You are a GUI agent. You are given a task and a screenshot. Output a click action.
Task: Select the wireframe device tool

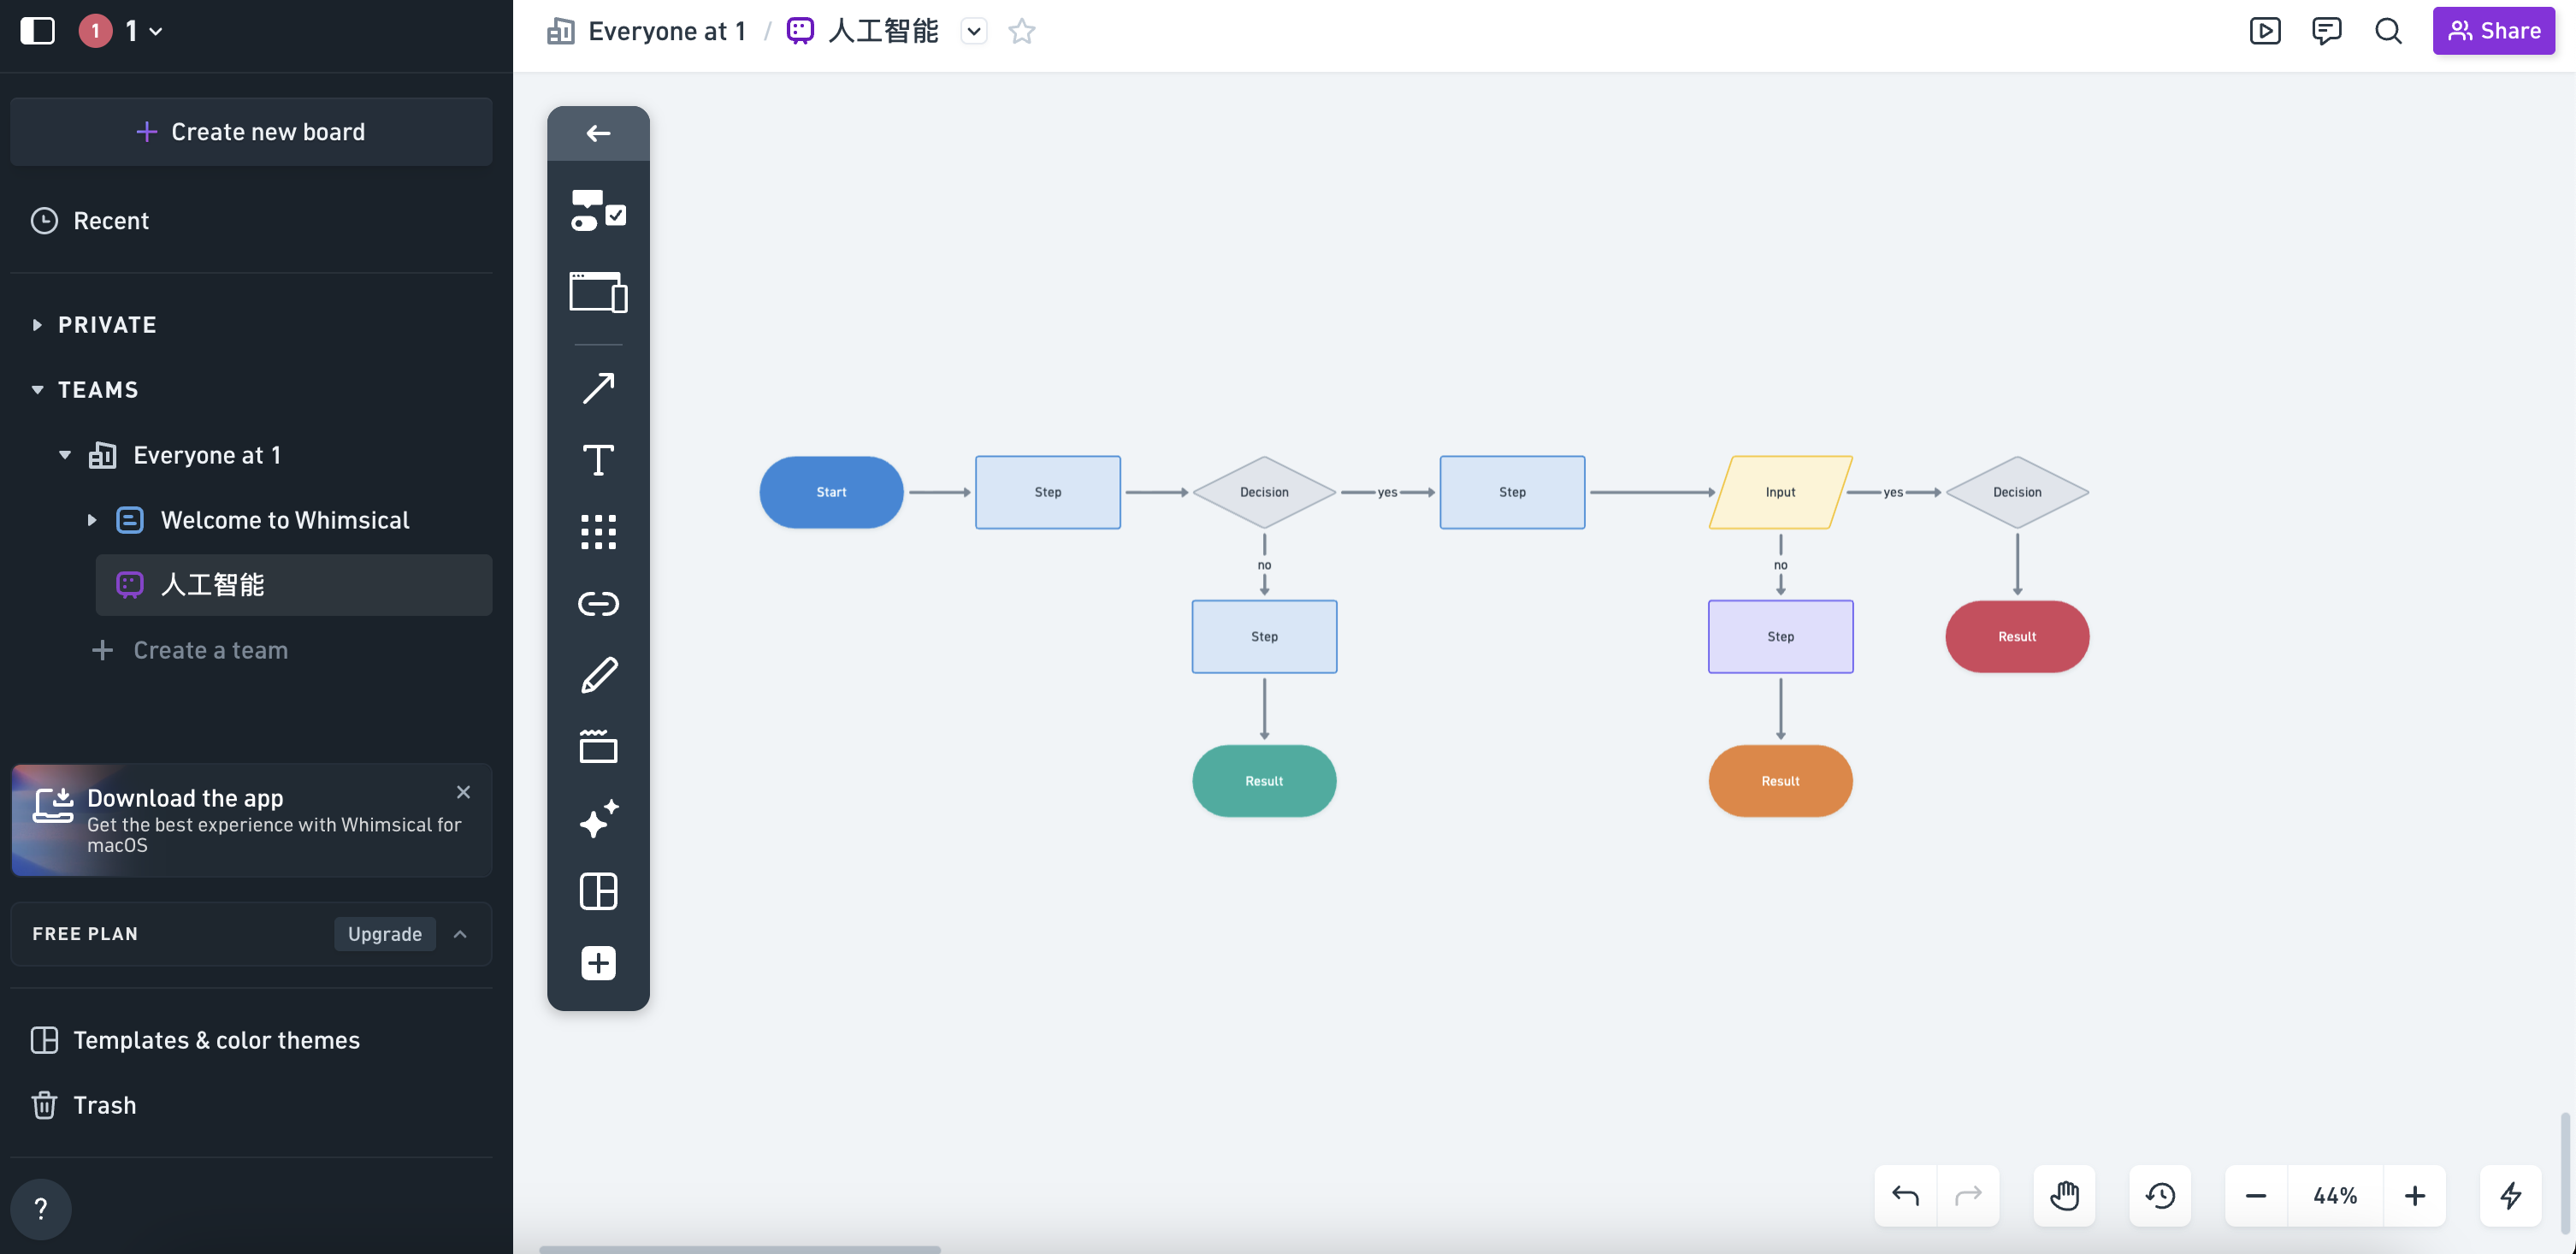598,292
